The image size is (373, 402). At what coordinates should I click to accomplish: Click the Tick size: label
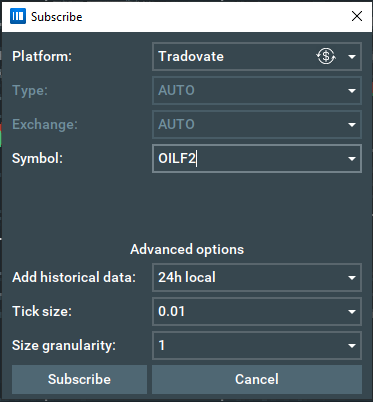[x=42, y=311]
